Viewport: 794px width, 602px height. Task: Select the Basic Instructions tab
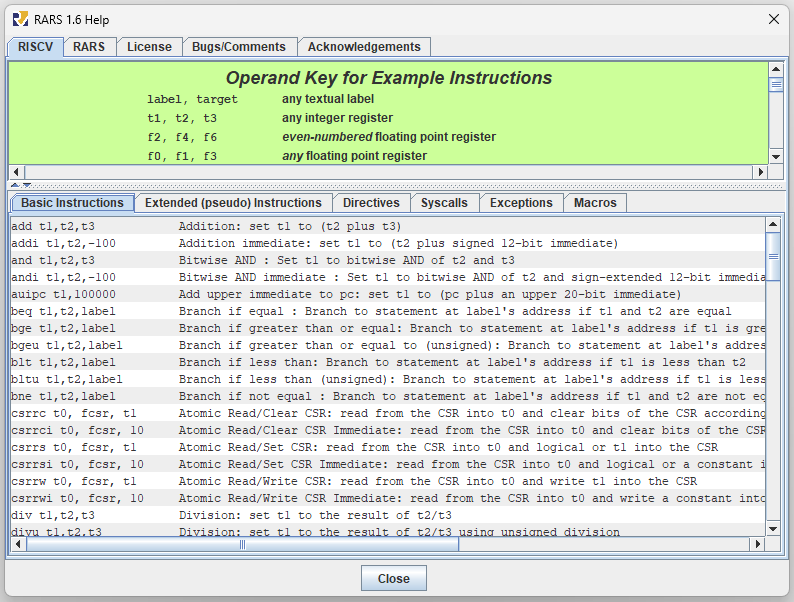point(72,203)
